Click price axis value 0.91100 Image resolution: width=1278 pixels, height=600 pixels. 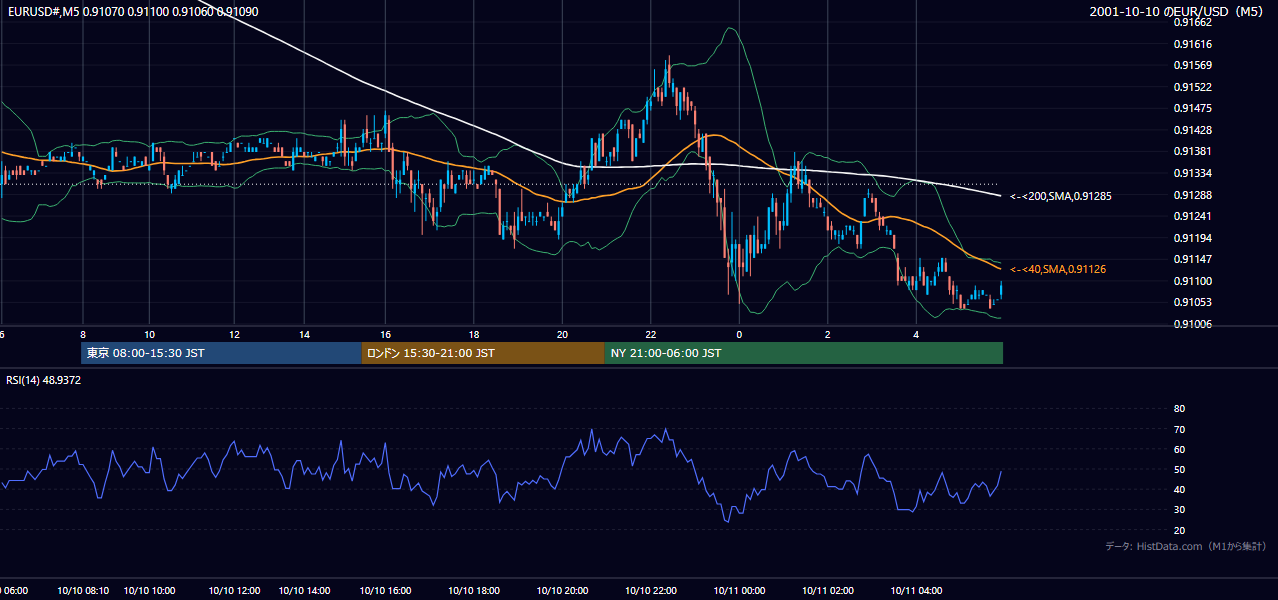(x=1192, y=281)
